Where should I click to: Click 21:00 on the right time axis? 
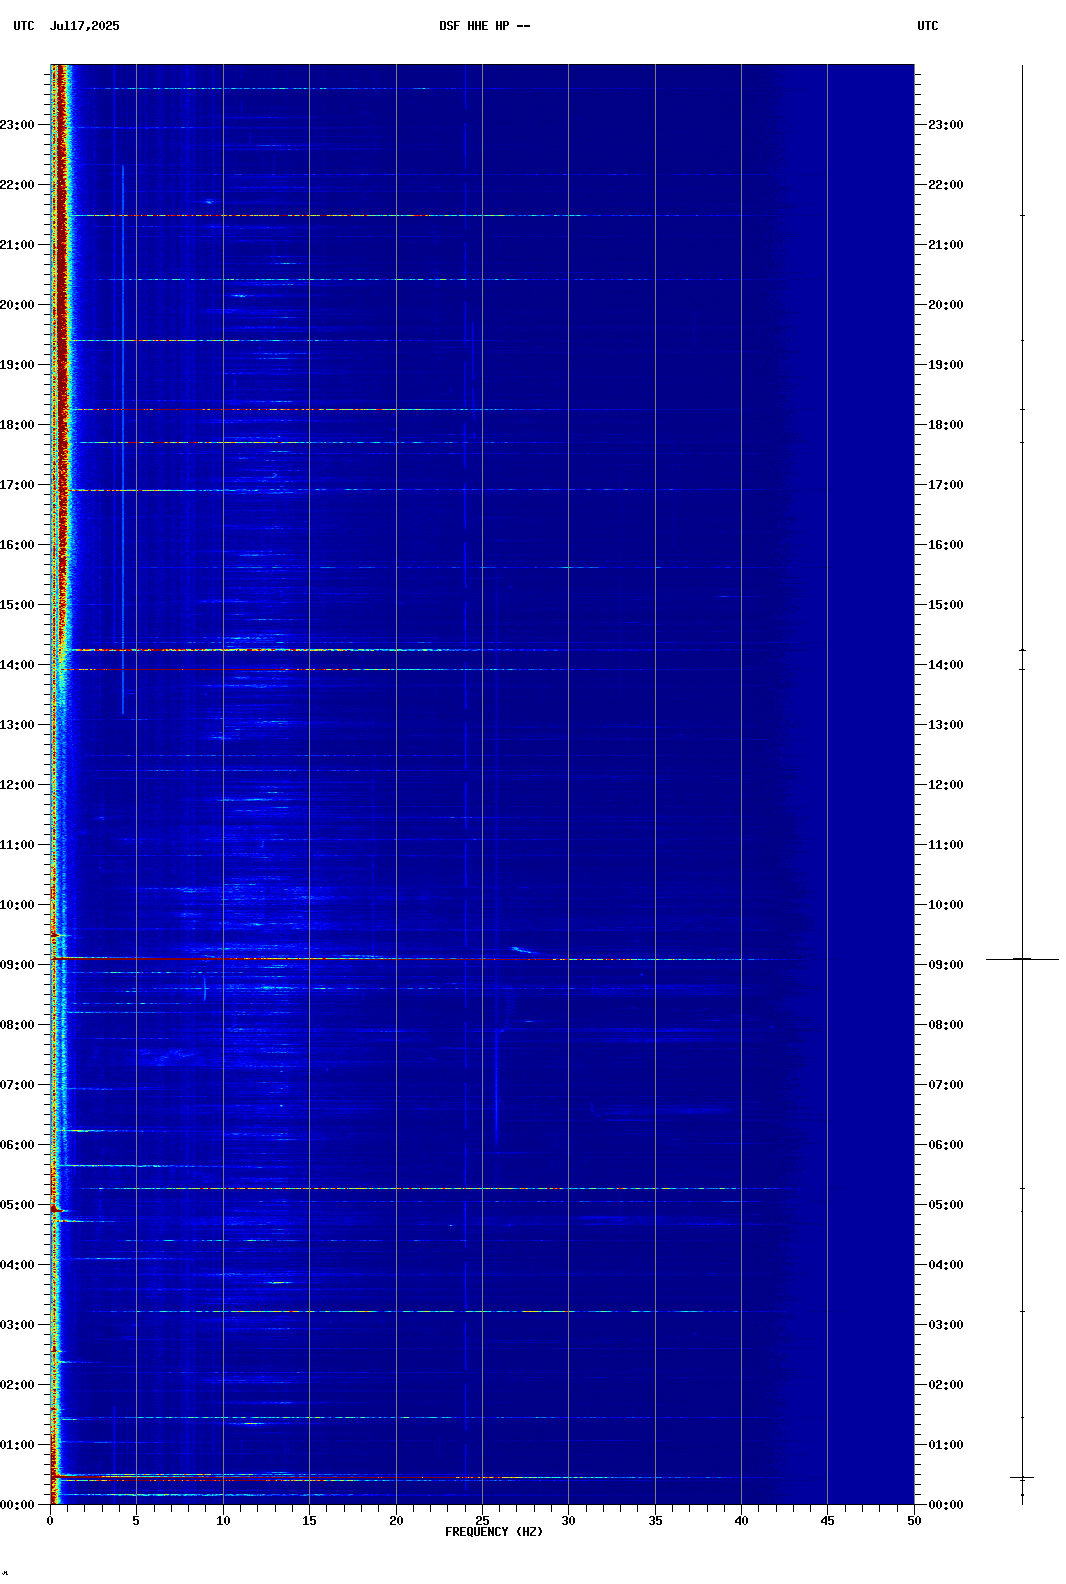coord(946,245)
